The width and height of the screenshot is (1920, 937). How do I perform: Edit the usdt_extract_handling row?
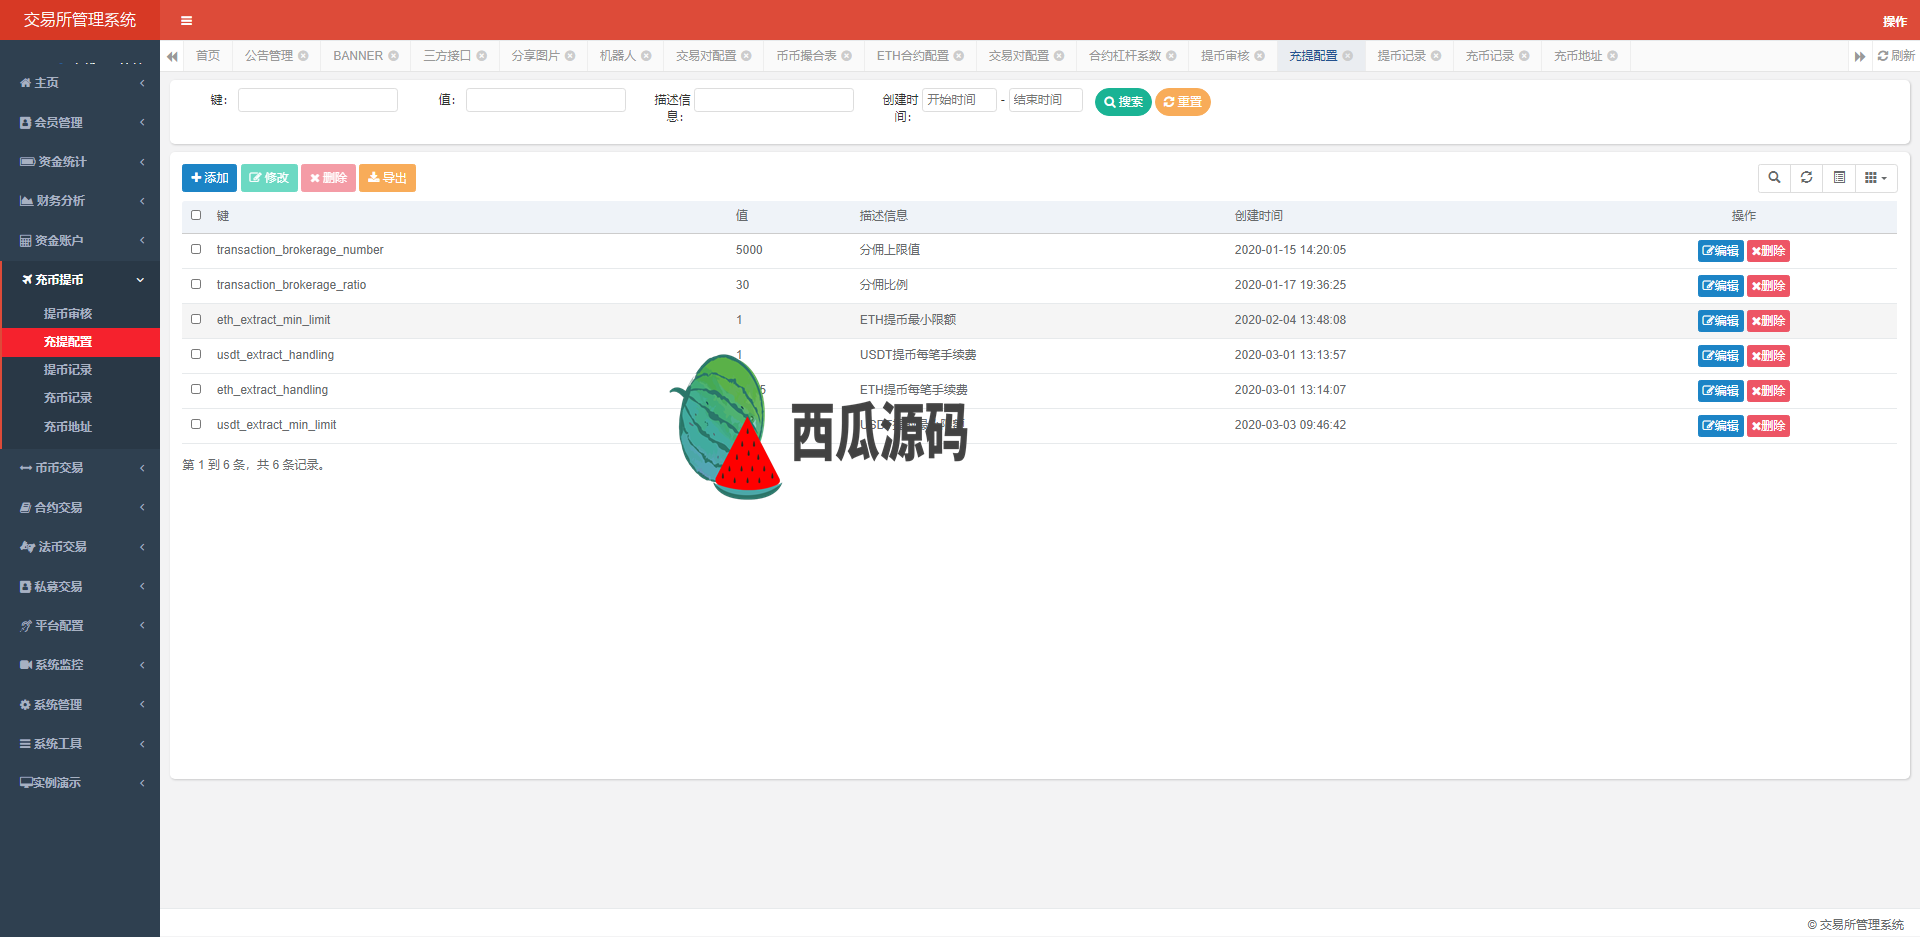tap(1720, 356)
